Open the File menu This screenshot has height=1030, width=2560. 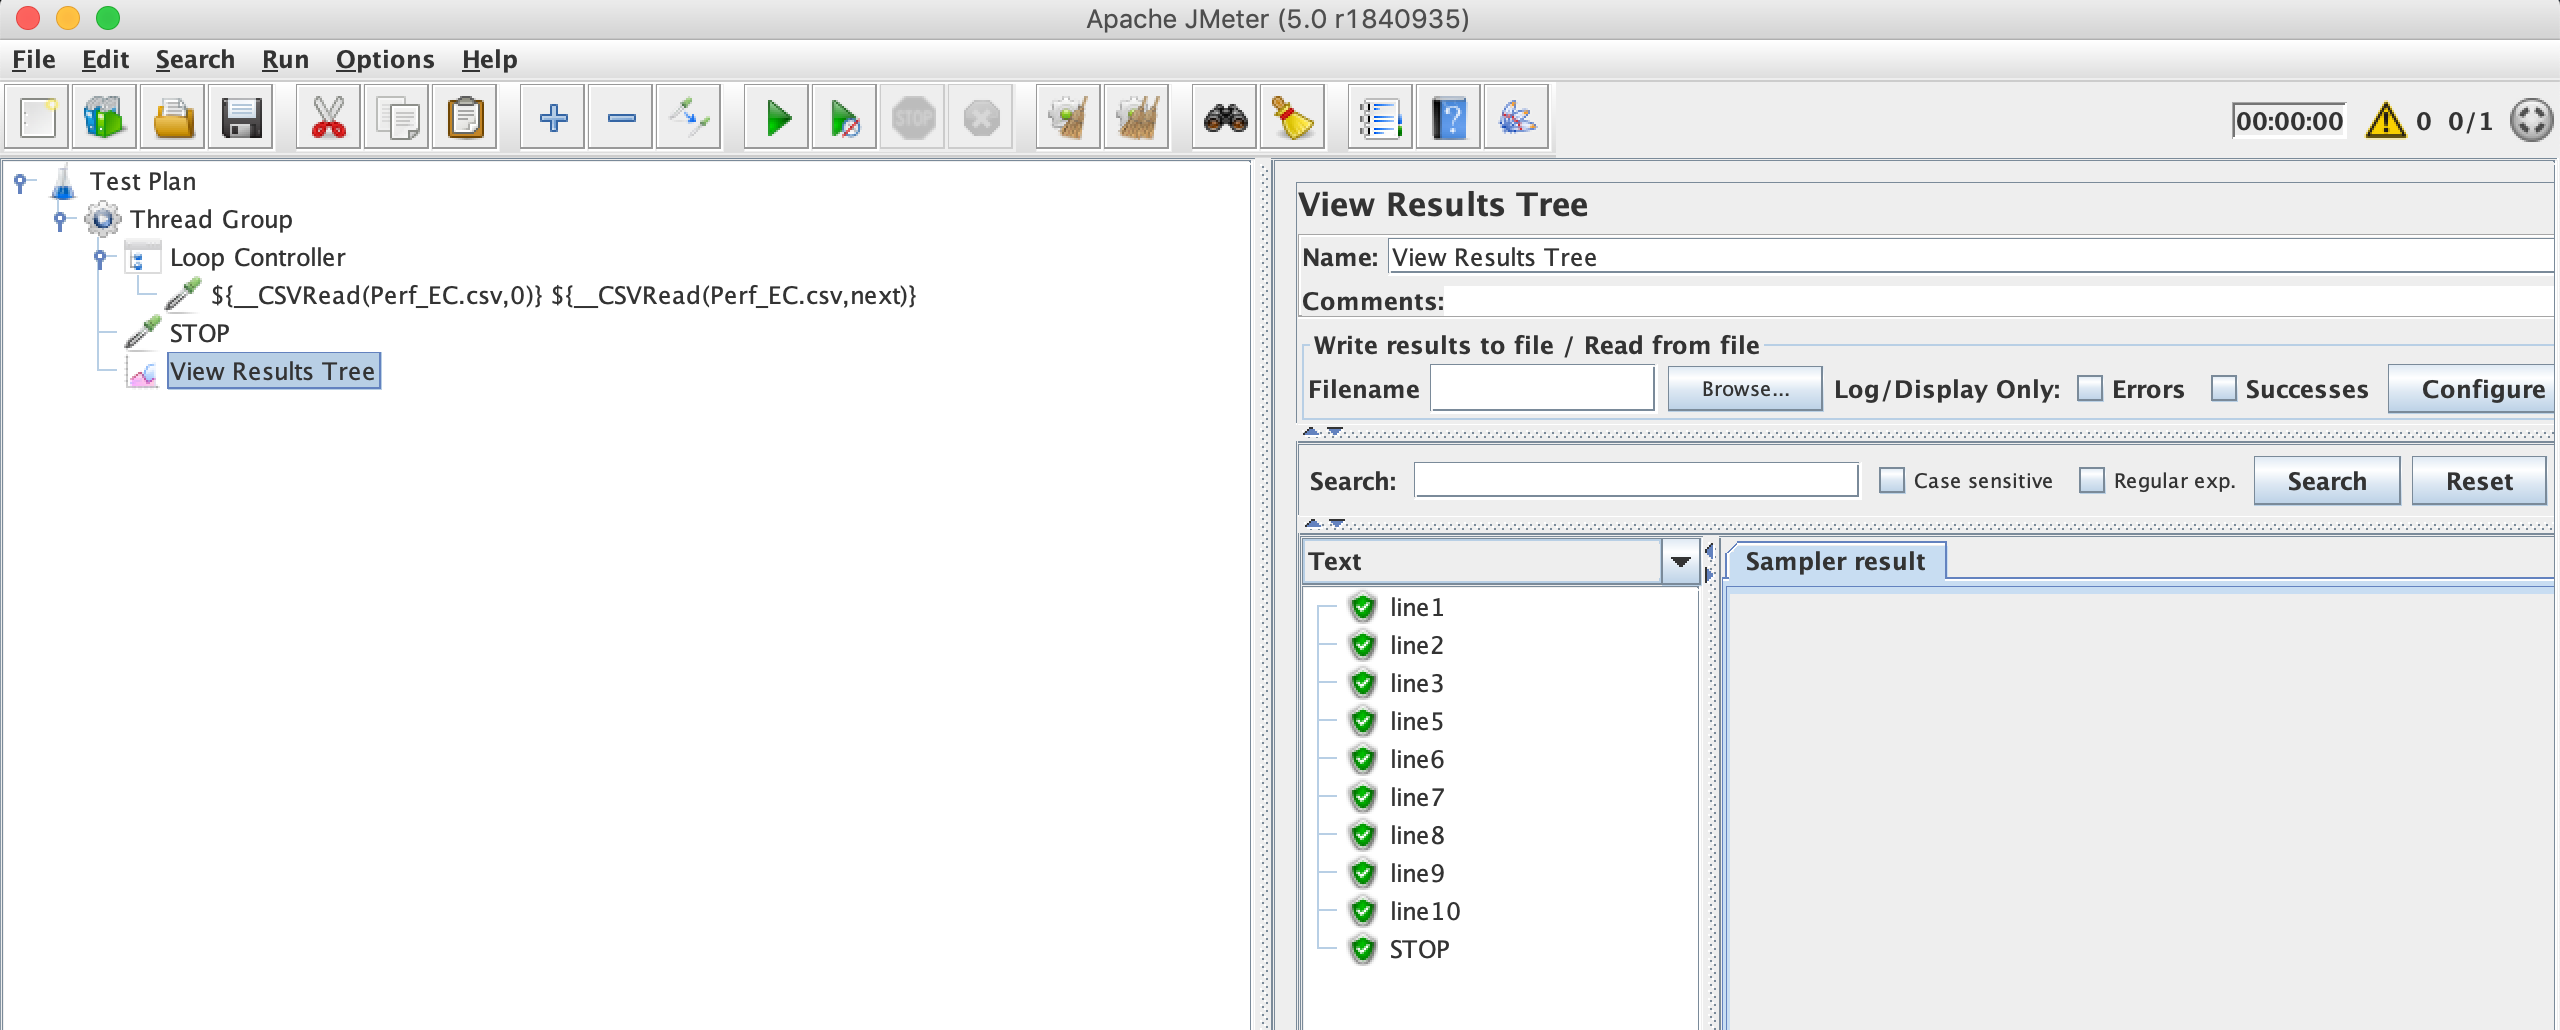click(34, 60)
